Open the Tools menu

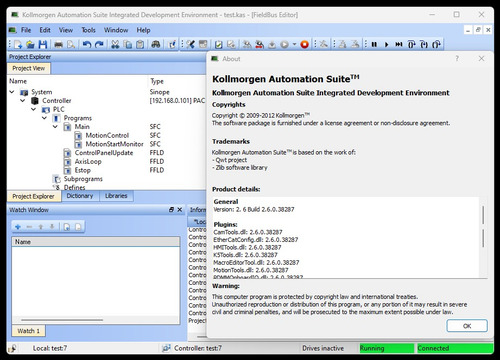(x=88, y=30)
